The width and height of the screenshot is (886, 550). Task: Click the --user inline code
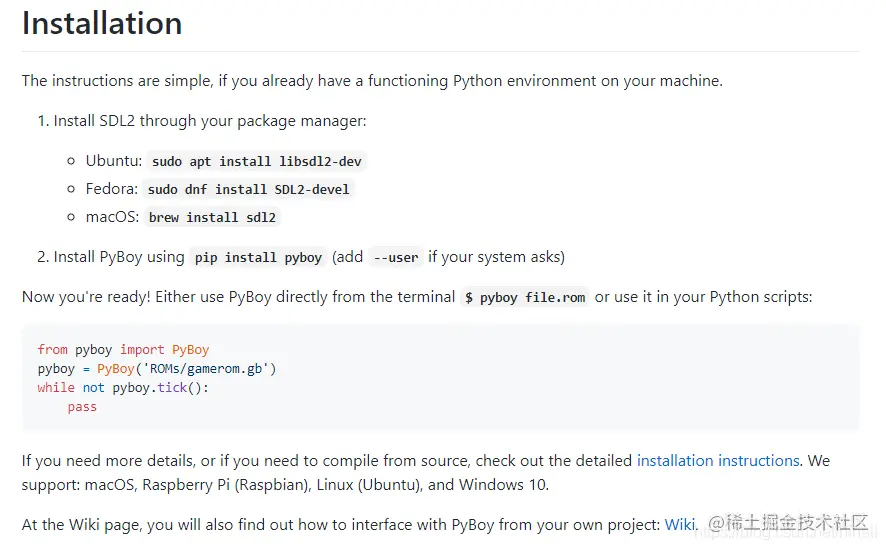pos(395,257)
